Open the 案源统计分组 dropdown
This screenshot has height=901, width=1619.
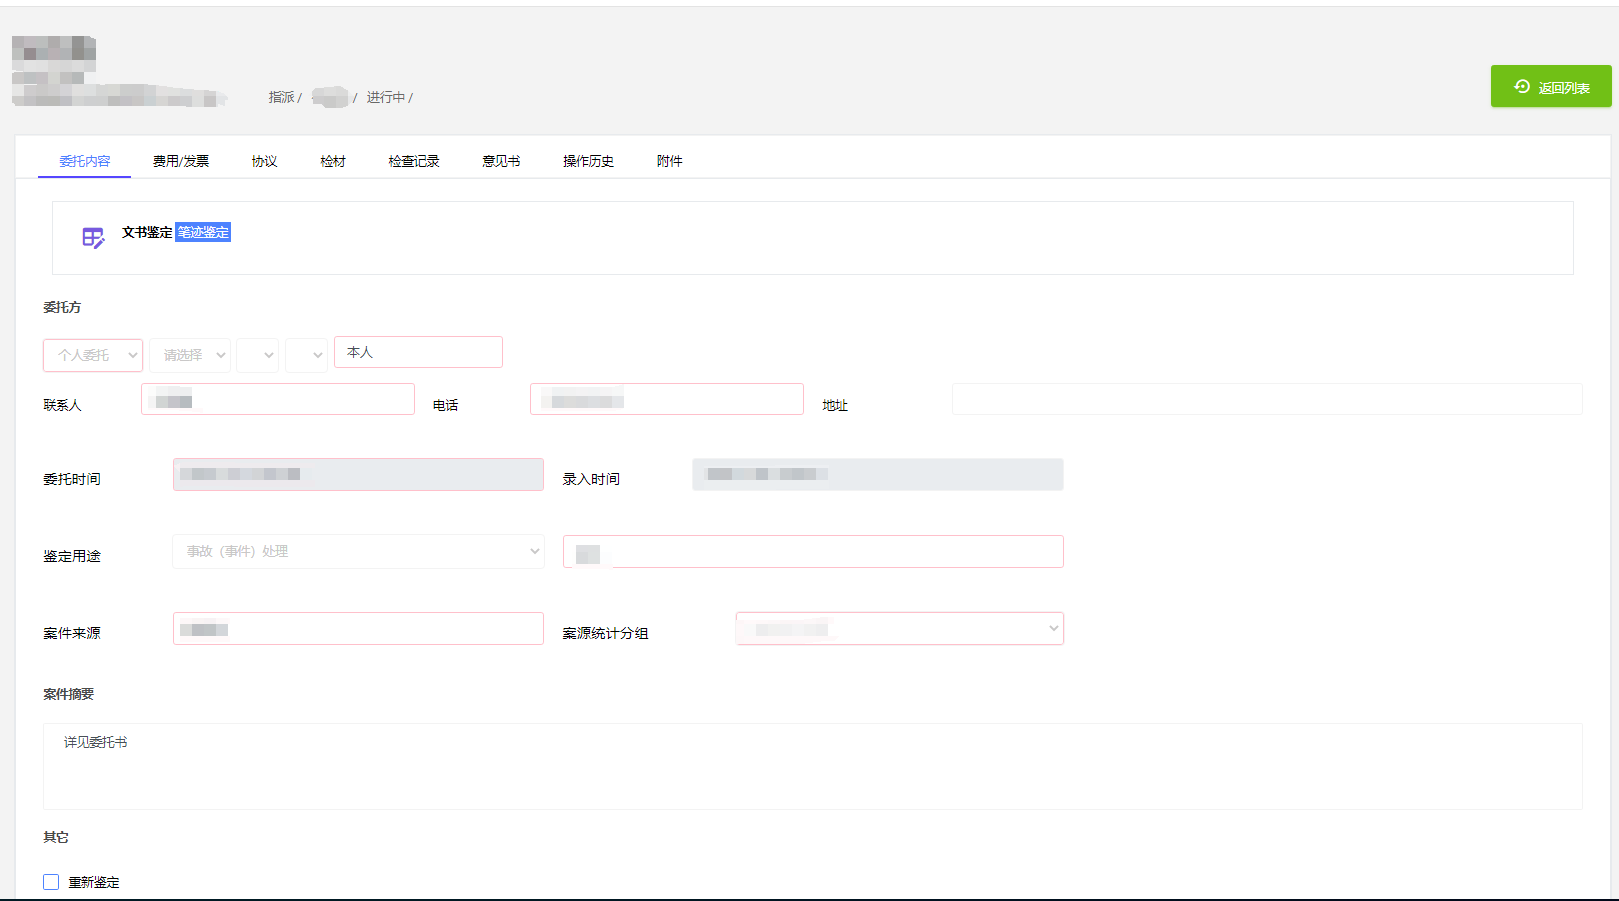click(899, 628)
